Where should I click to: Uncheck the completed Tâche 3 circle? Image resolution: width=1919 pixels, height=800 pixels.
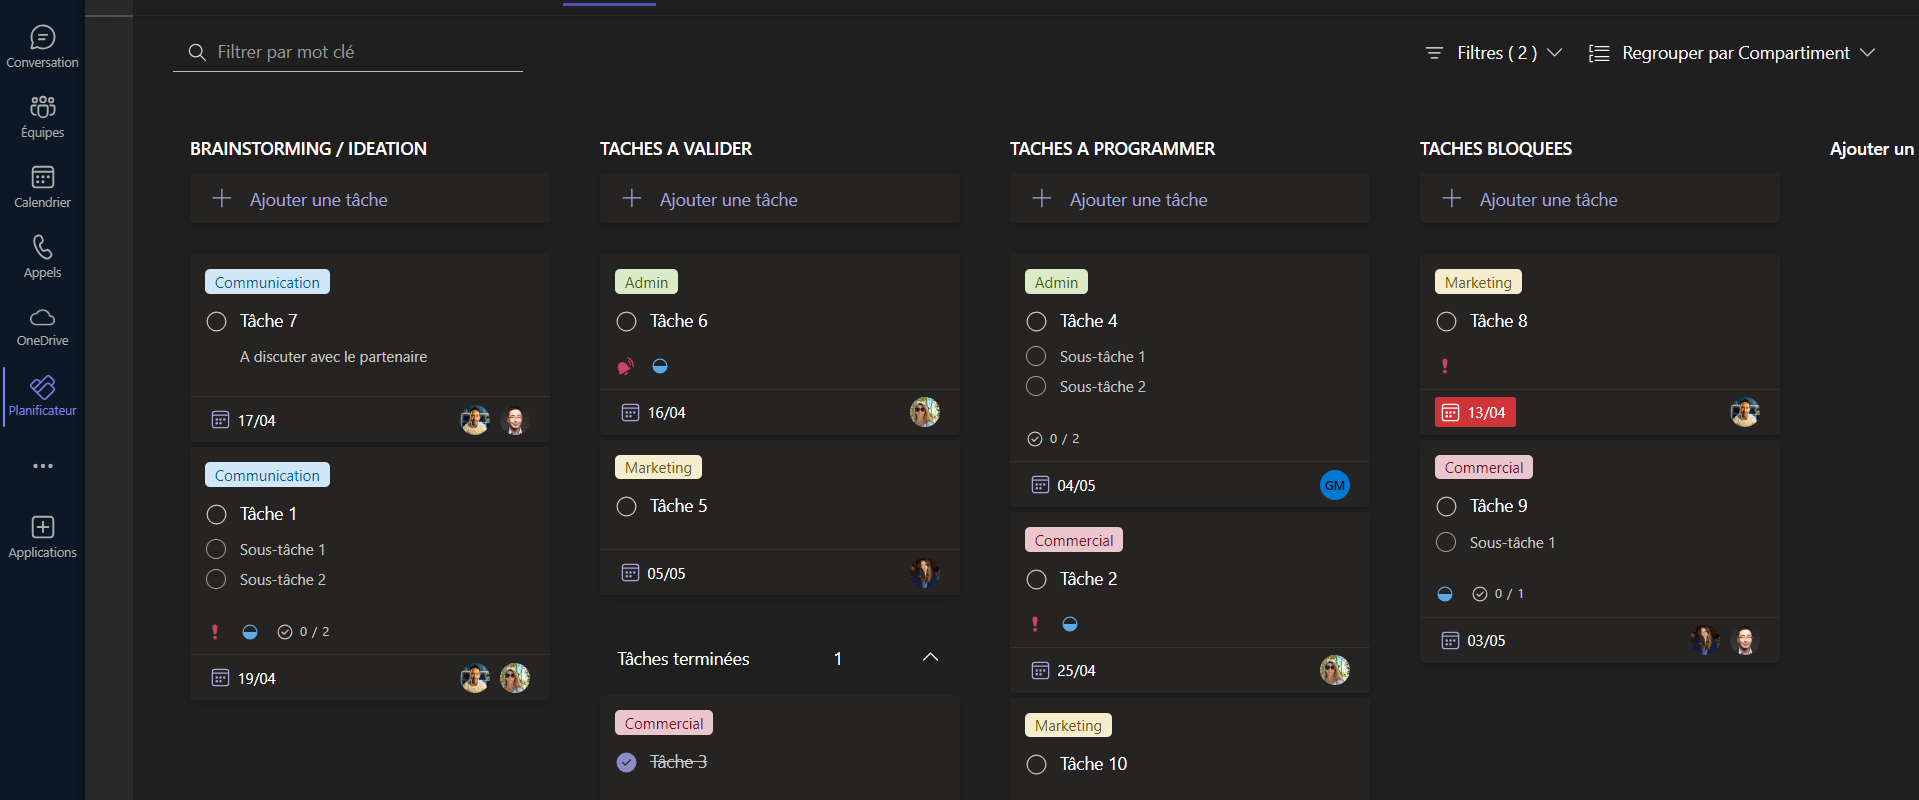(x=627, y=762)
